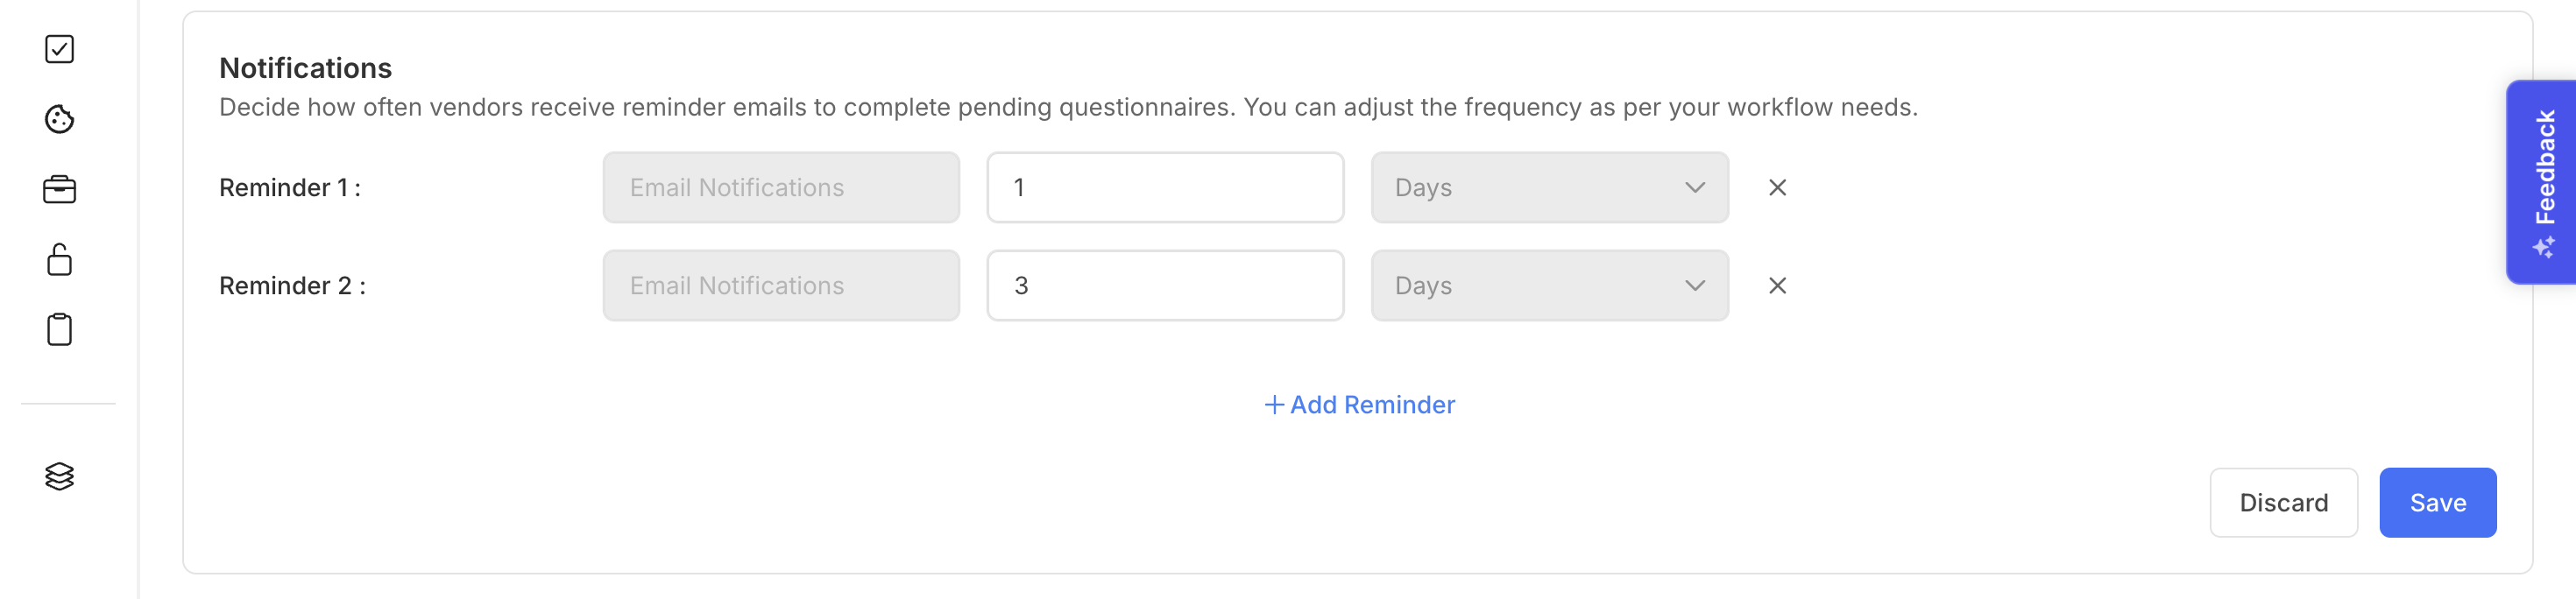
Task: Click Reminder 1 Email Notifications field
Action: (x=780, y=188)
